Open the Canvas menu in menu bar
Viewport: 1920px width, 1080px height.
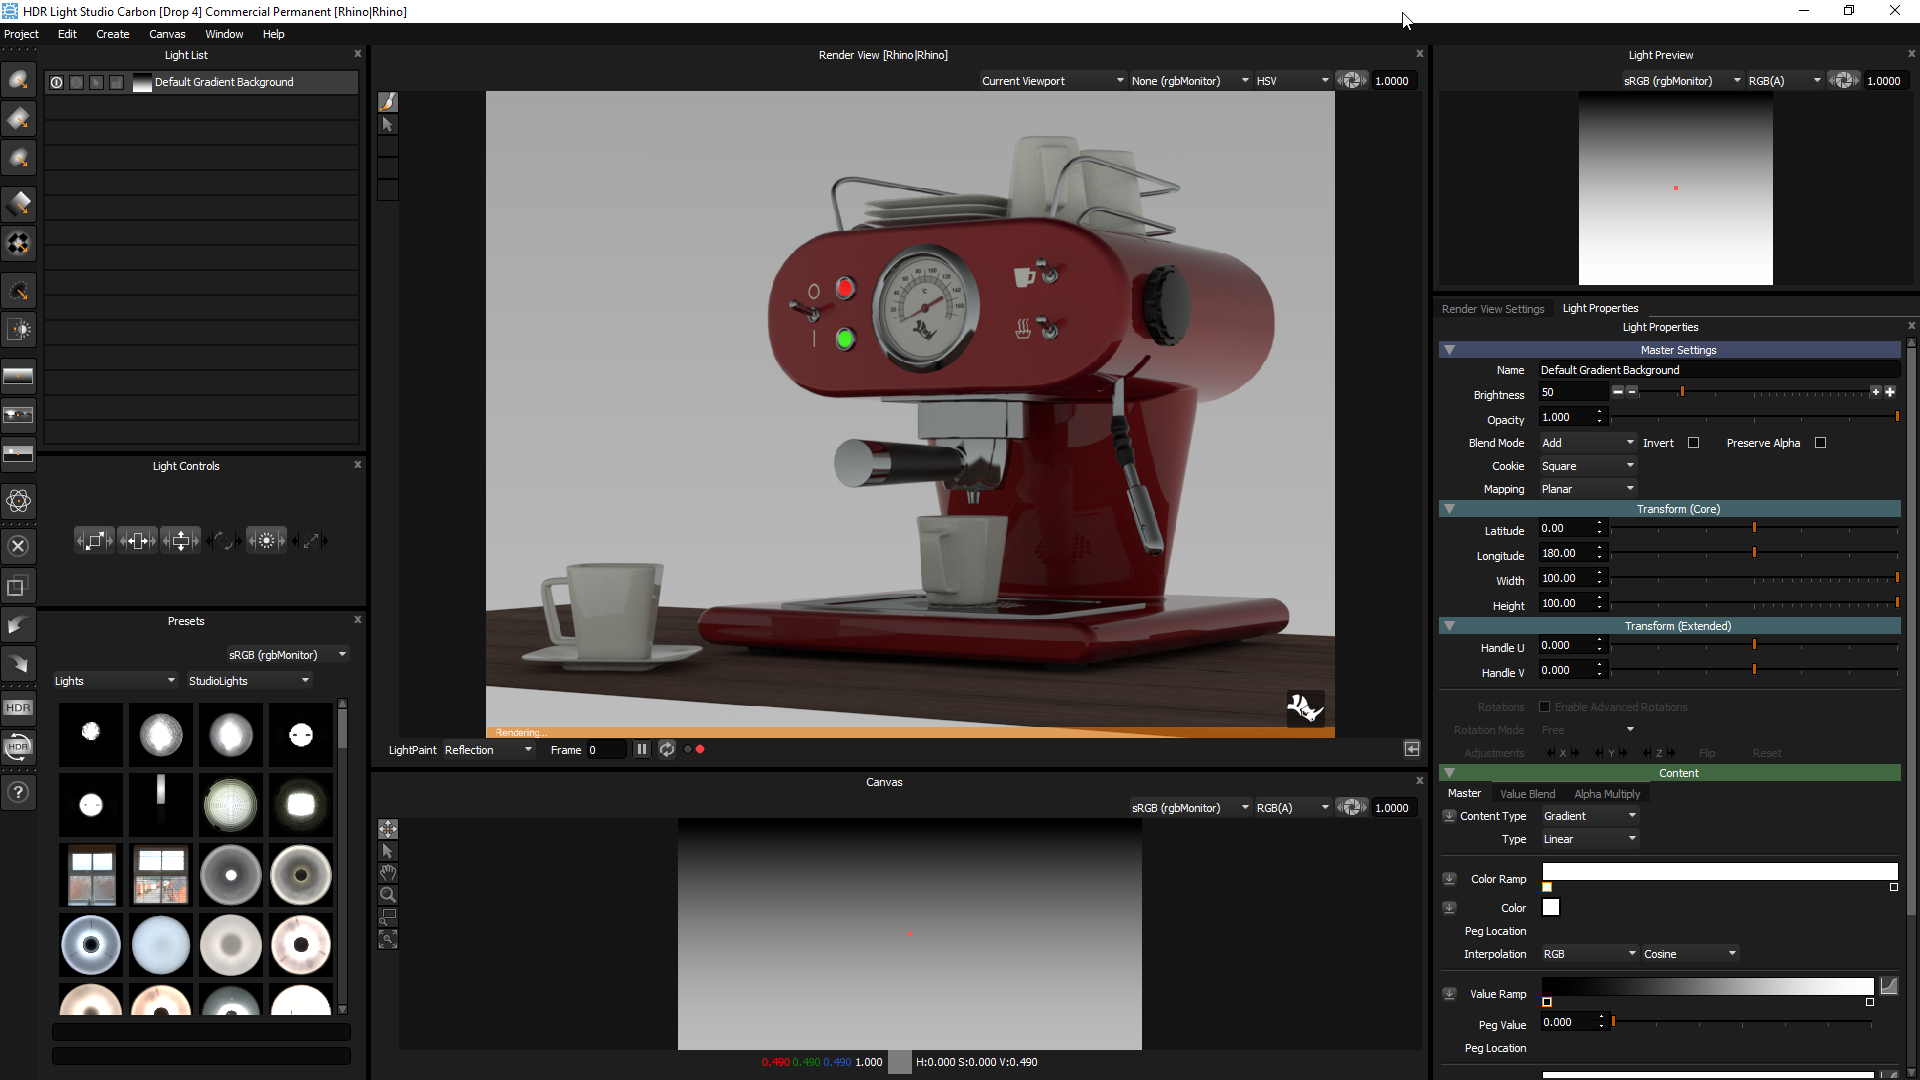[167, 33]
